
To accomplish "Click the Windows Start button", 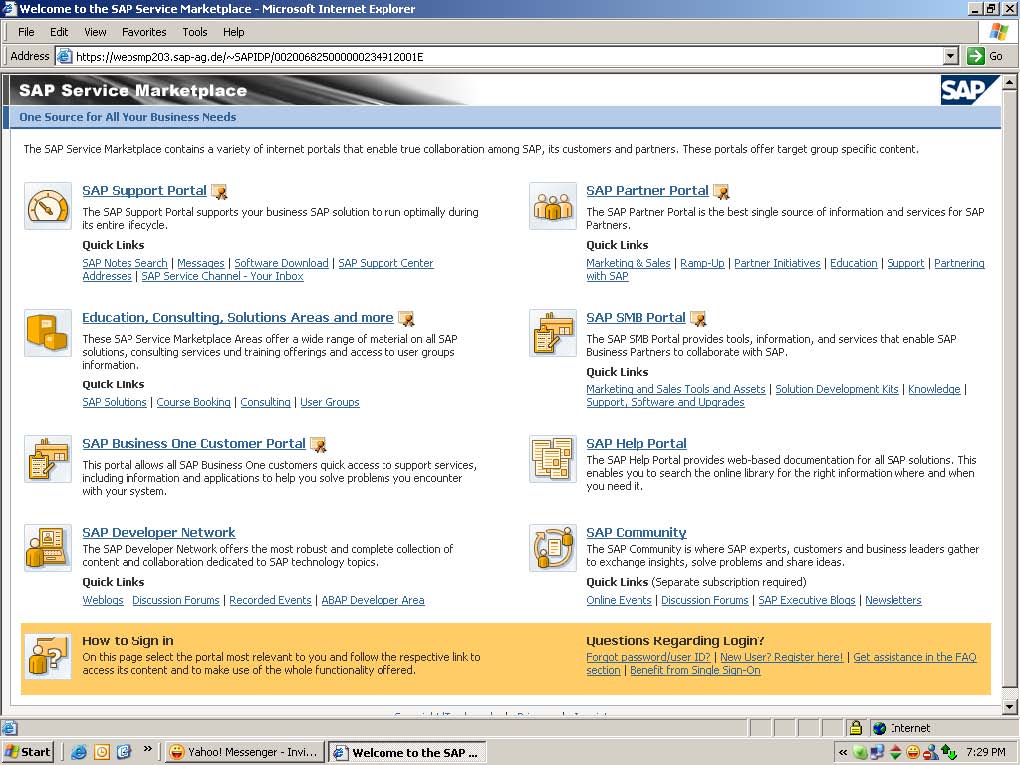I will point(28,752).
